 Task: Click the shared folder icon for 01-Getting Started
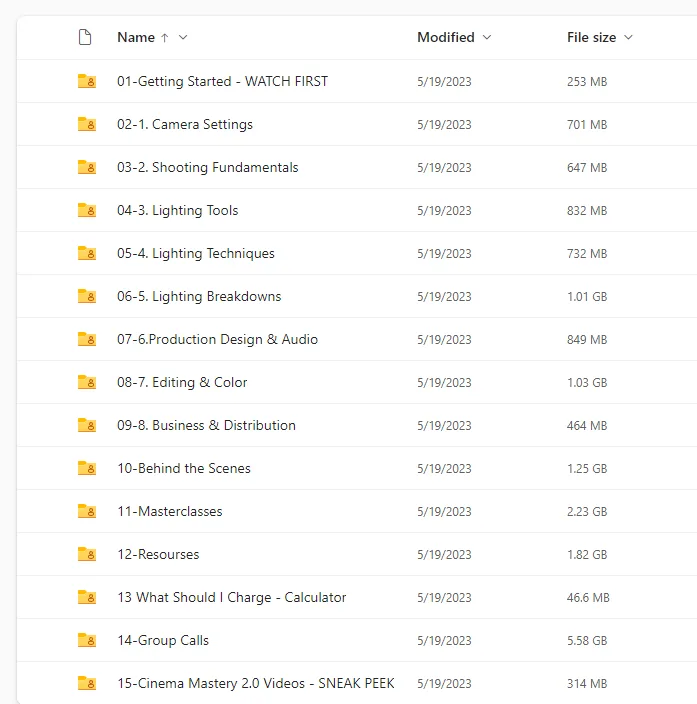click(87, 81)
